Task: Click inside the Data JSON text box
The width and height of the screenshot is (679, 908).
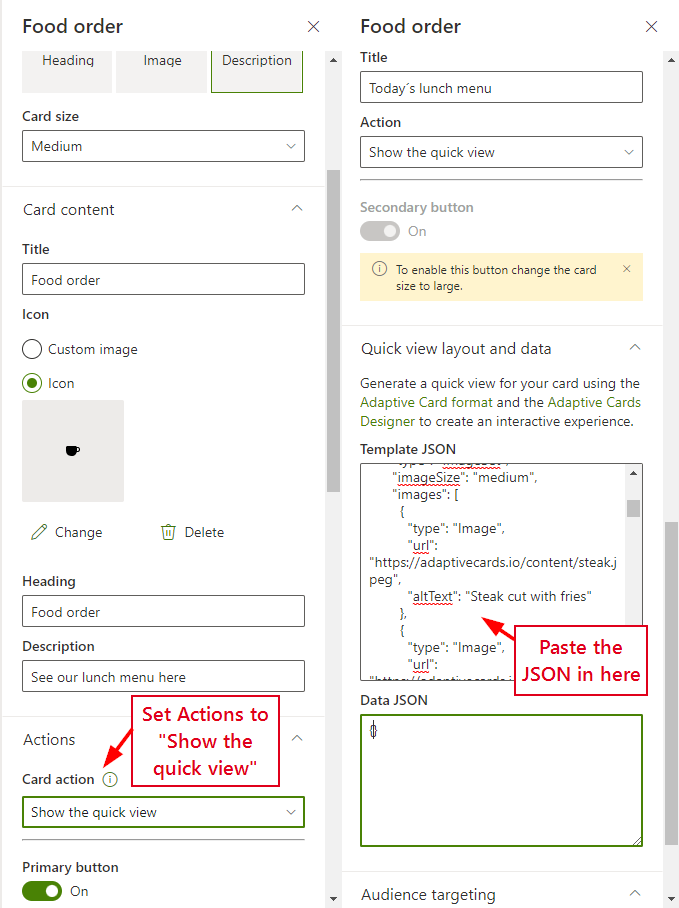Action: 501,780
